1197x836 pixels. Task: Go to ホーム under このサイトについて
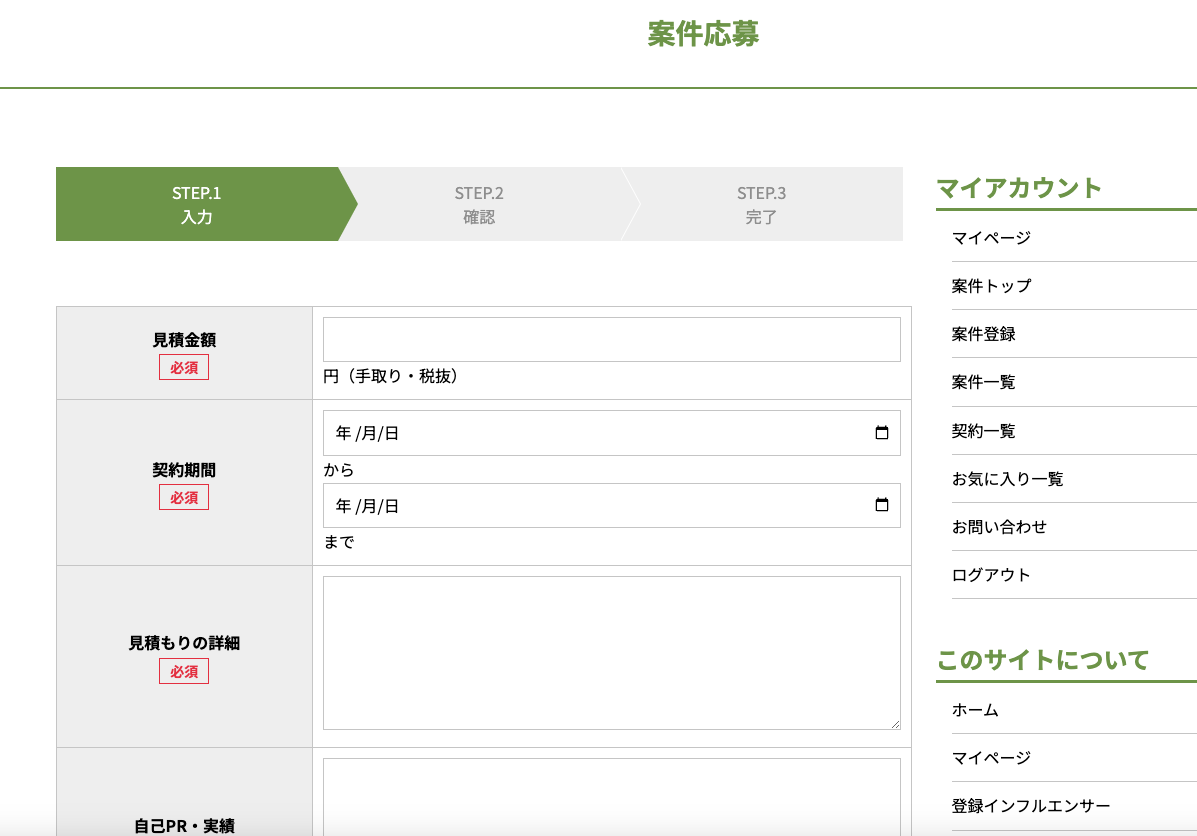(x=975, y=710)
